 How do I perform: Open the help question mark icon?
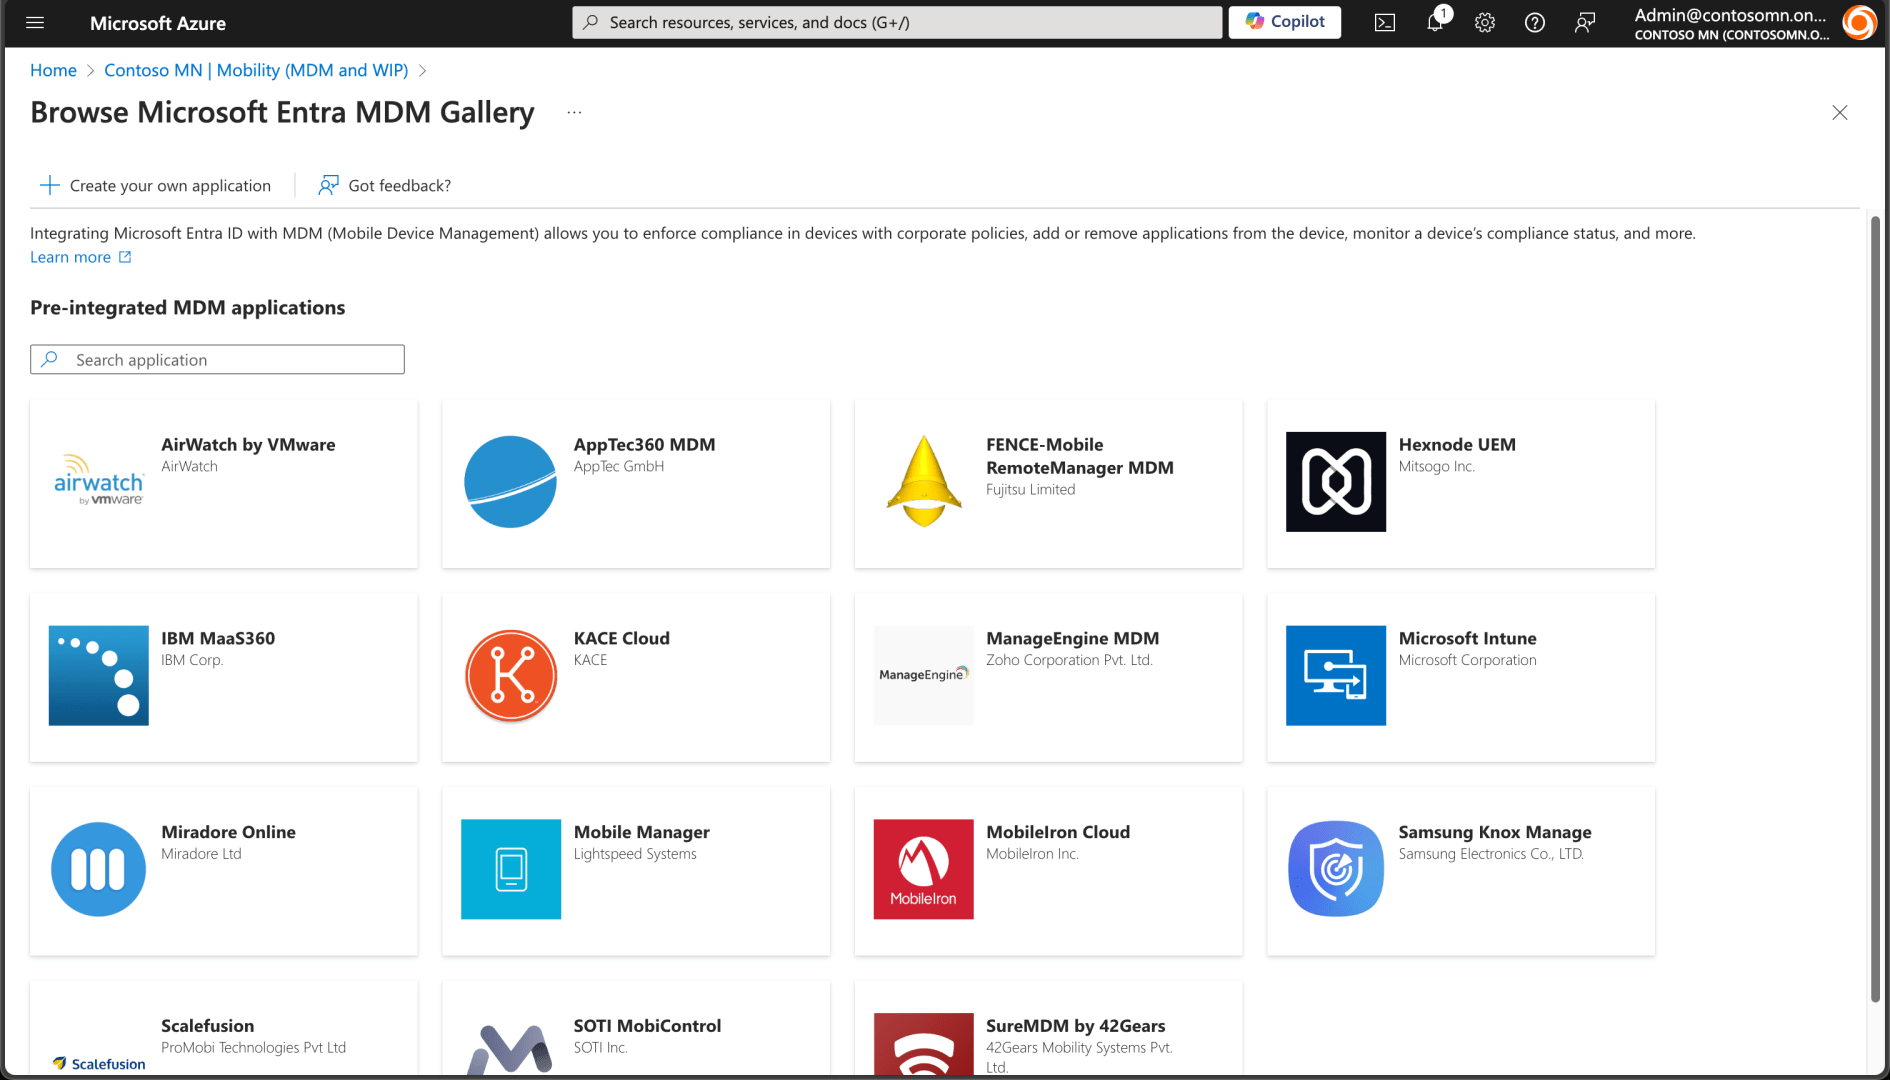coord(1535,22)
